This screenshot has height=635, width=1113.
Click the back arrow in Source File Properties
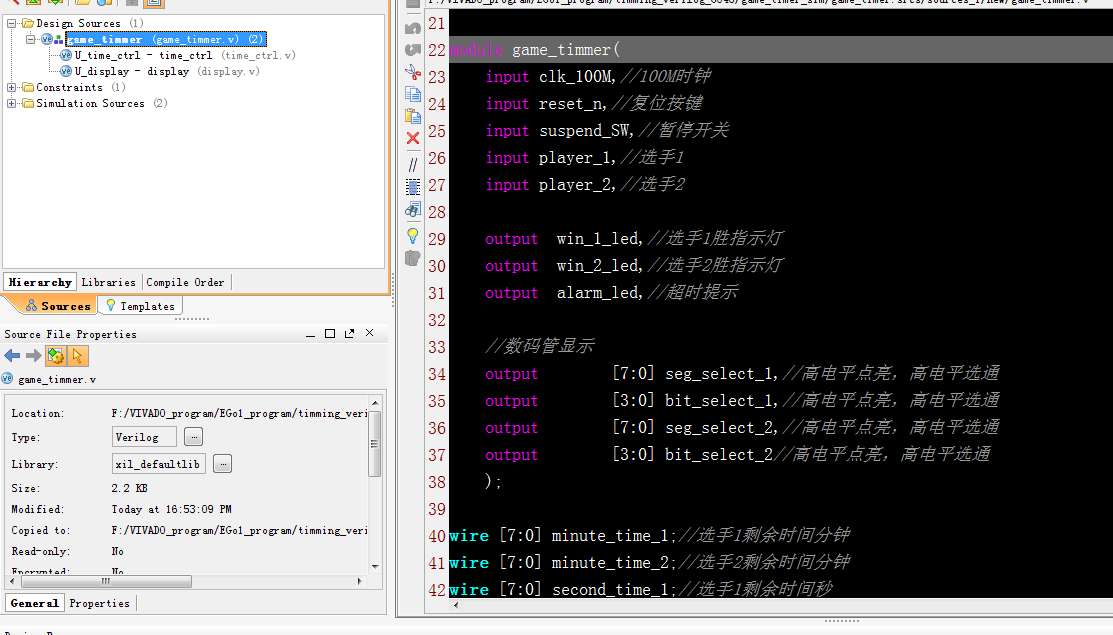point(12,355)
